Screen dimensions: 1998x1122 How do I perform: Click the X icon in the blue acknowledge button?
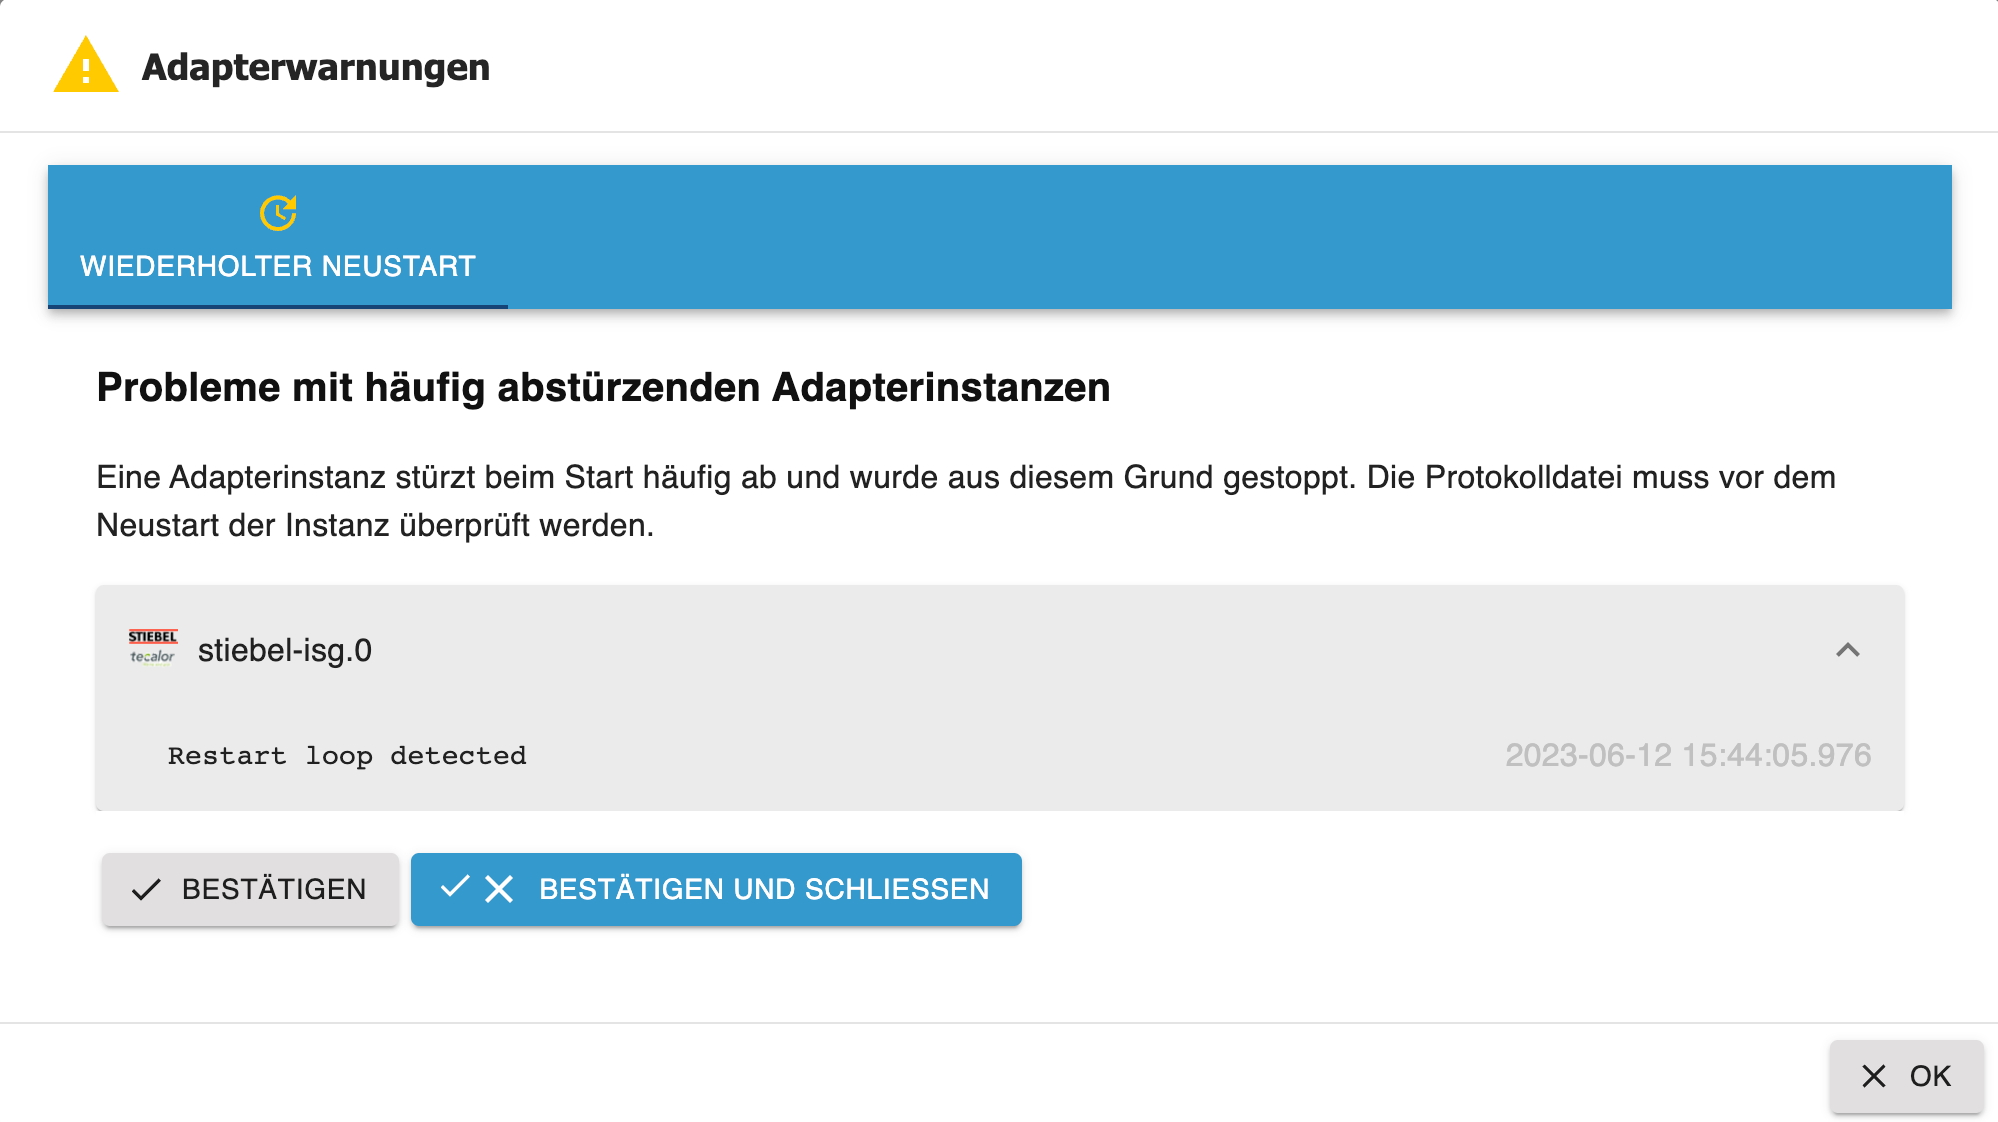pyautogui.click(x=499, y=889)
